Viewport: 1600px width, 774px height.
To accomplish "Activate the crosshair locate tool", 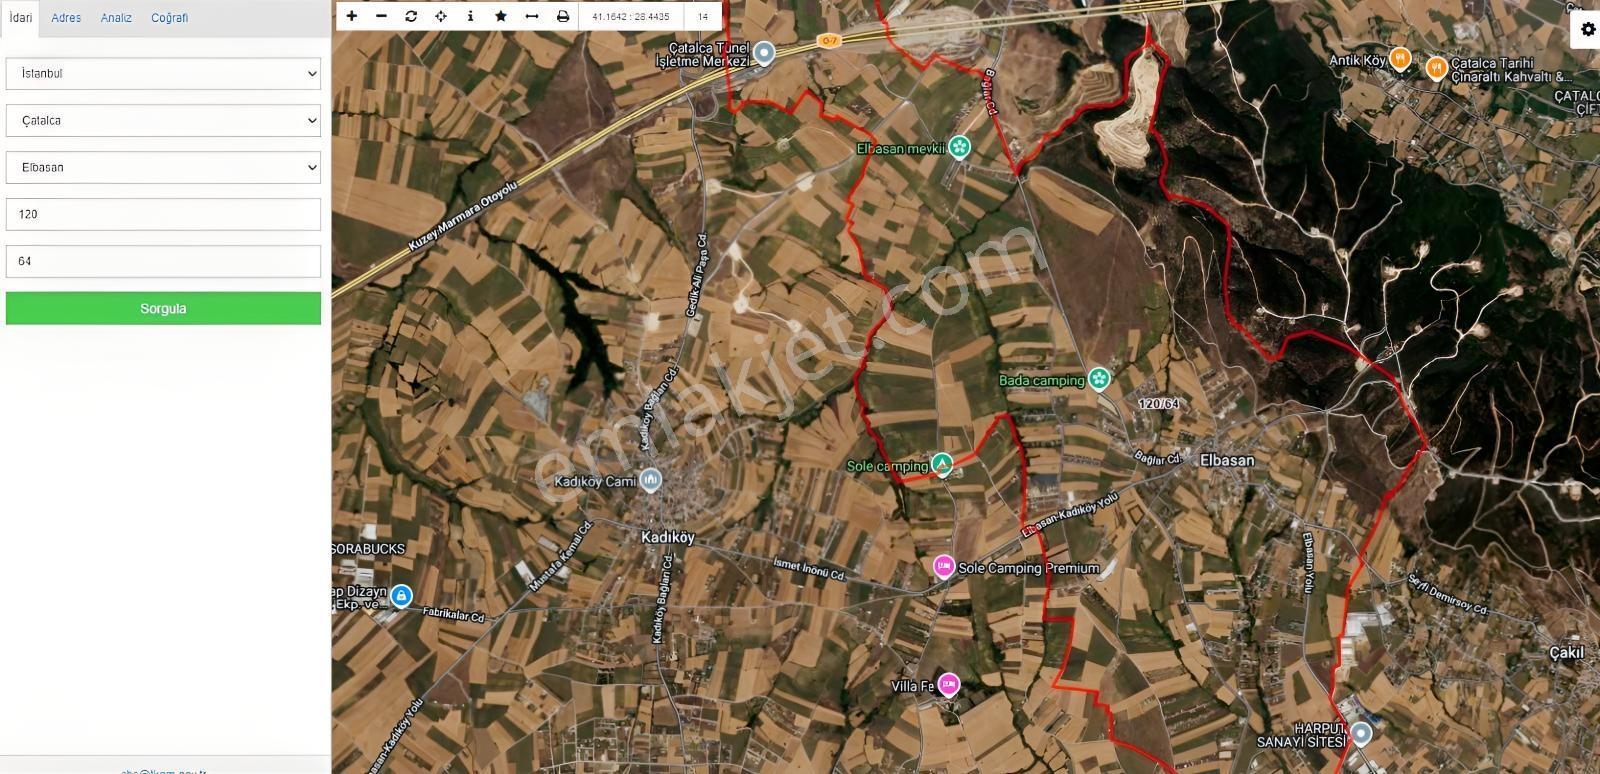I will tap(441, 16).
